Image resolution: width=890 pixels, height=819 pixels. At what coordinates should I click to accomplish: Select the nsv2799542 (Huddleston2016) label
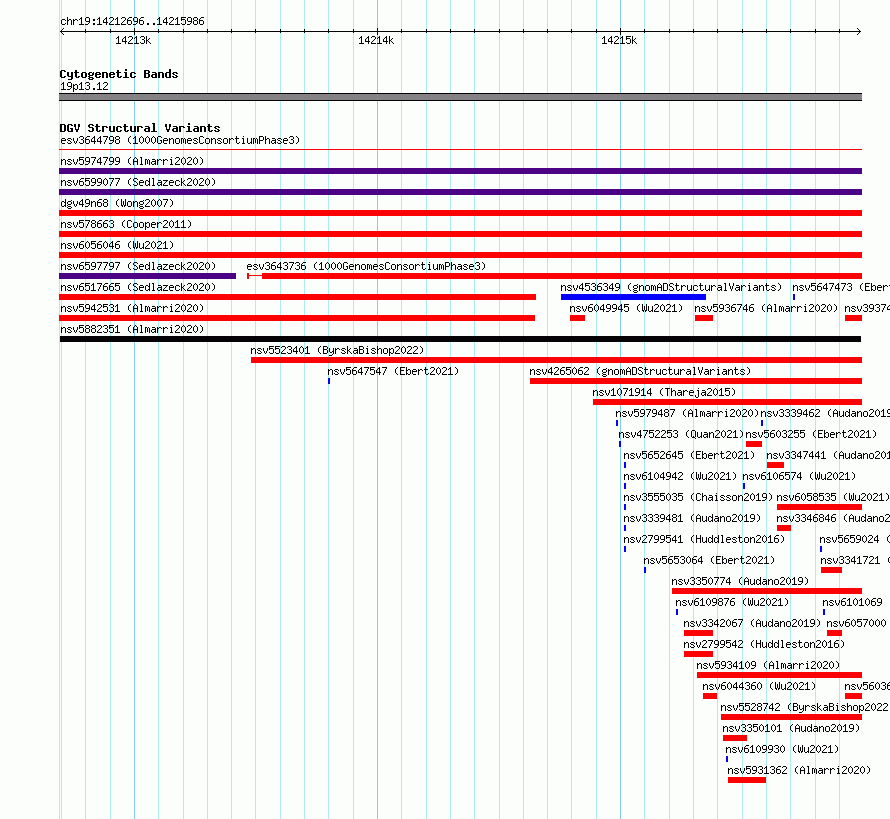coord(764,644)
